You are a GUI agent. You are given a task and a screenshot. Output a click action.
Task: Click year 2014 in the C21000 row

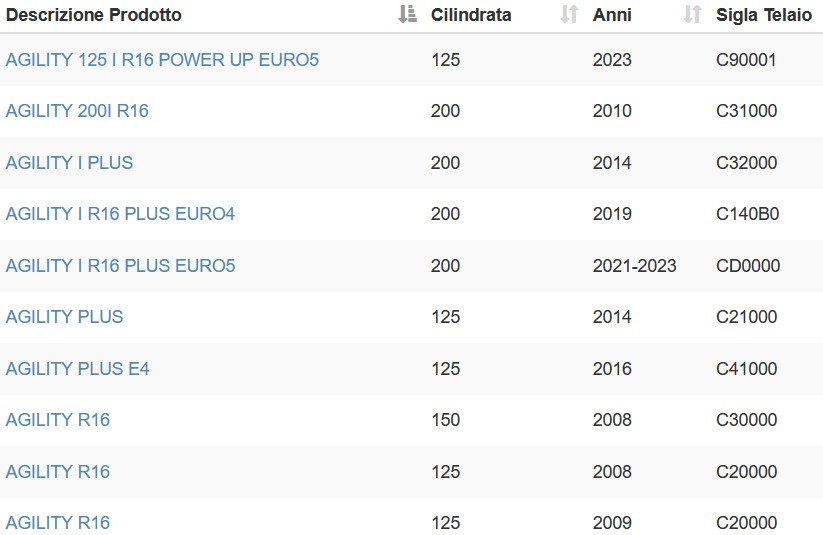click(612, 317)
